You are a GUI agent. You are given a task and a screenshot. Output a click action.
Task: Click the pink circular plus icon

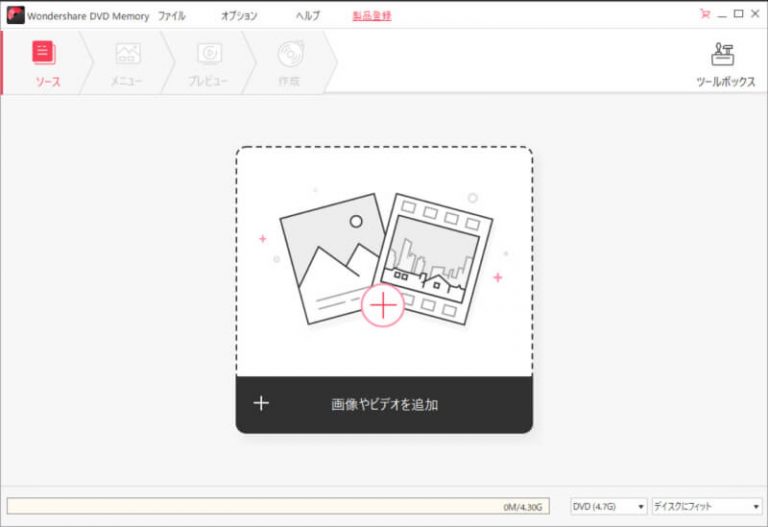382,305
